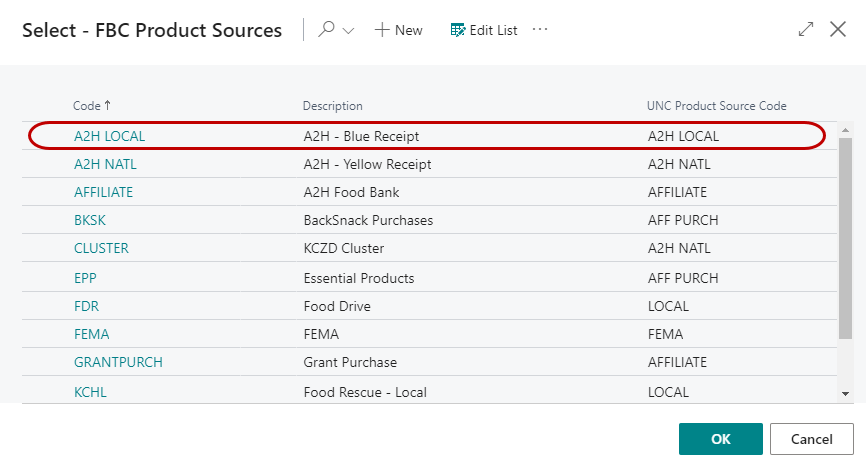Expand the search dropdown chevron

coord(349,31)
